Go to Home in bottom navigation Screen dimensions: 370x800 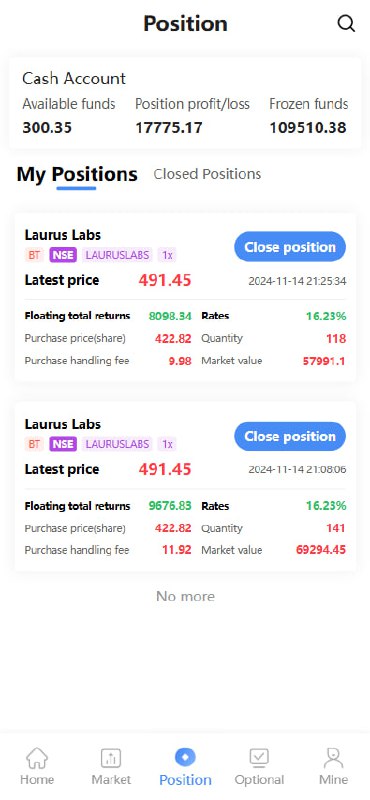[x=37, y=758]
